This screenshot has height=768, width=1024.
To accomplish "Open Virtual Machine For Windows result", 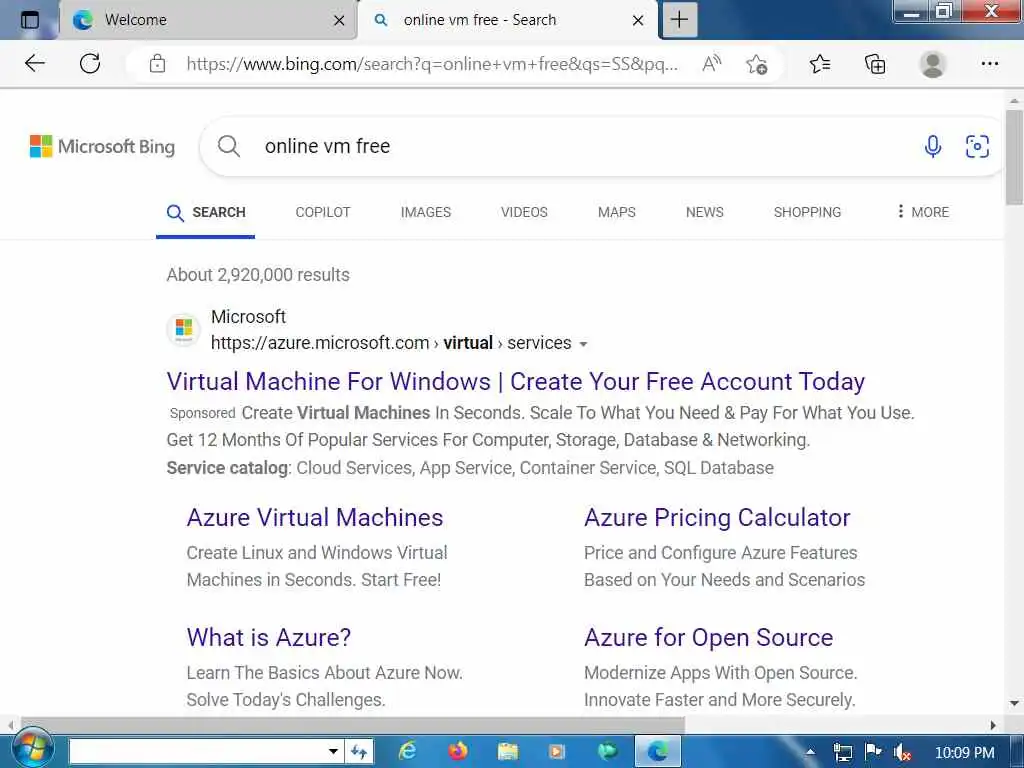I will 515,381.
